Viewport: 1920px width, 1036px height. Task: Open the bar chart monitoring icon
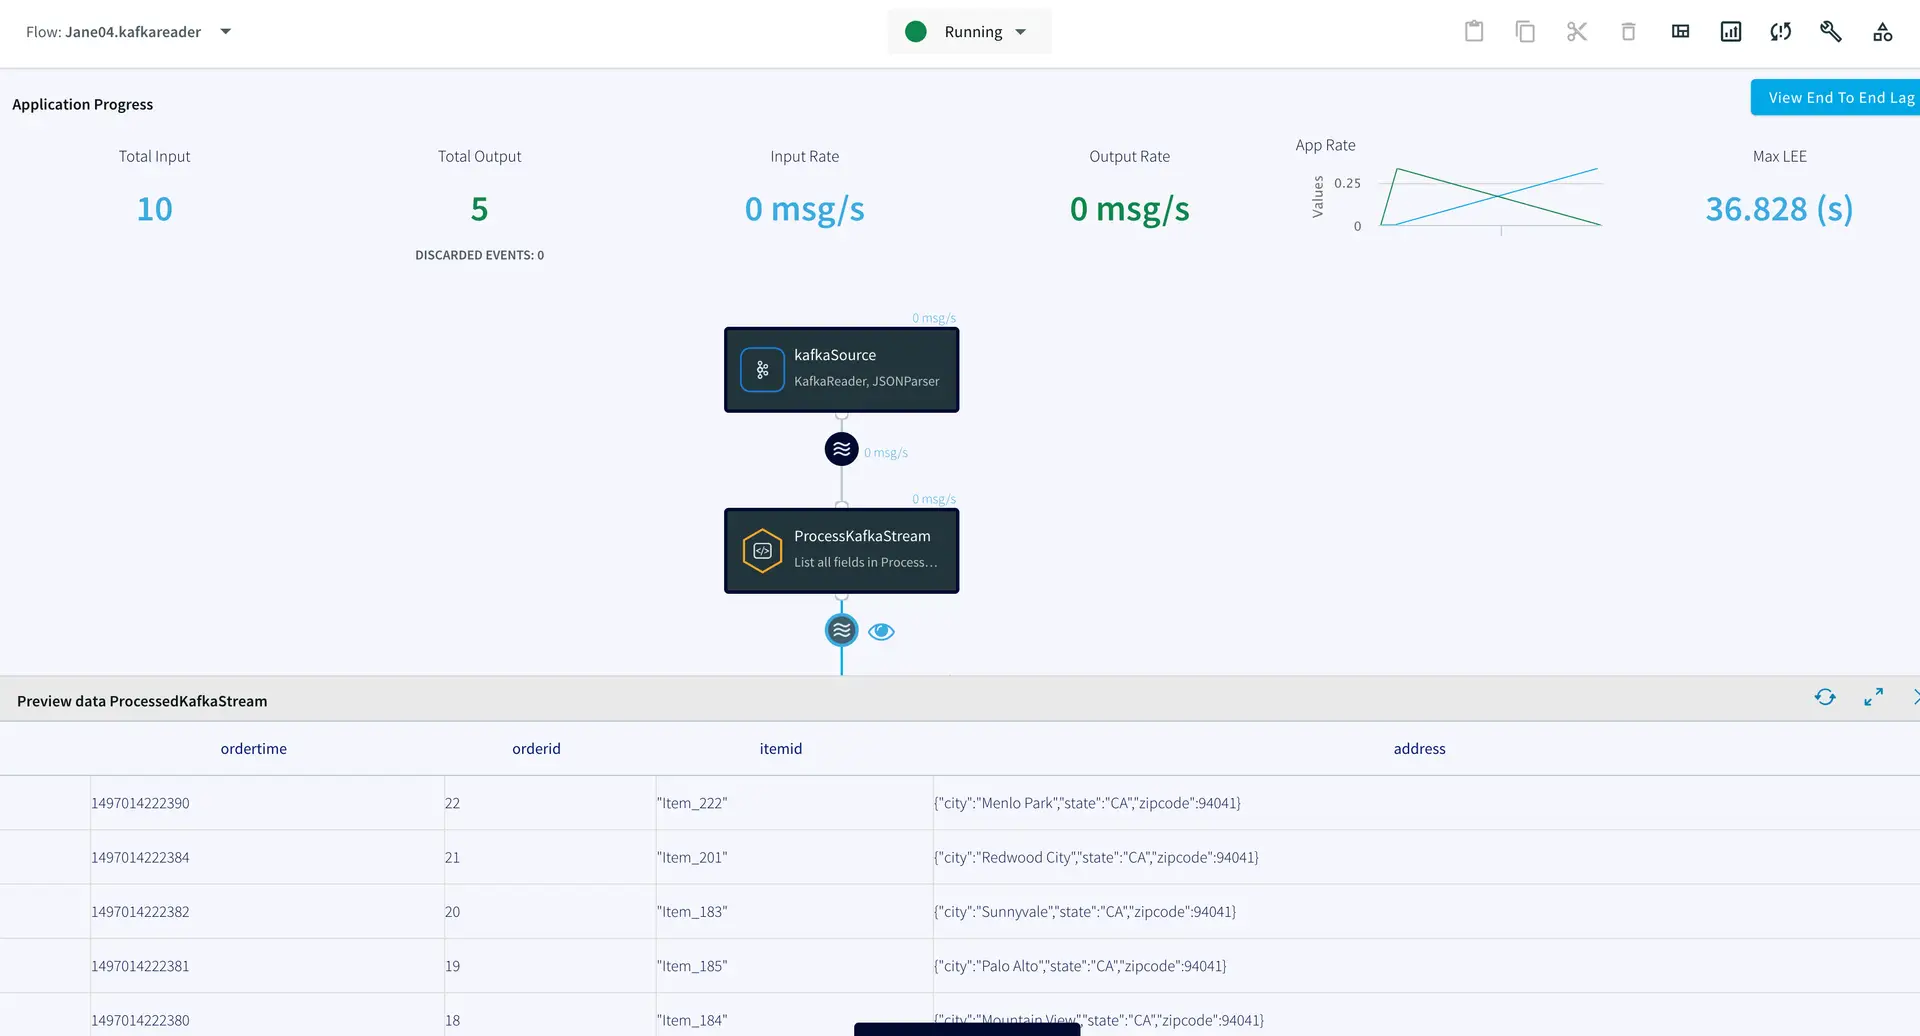(1731, 32)
